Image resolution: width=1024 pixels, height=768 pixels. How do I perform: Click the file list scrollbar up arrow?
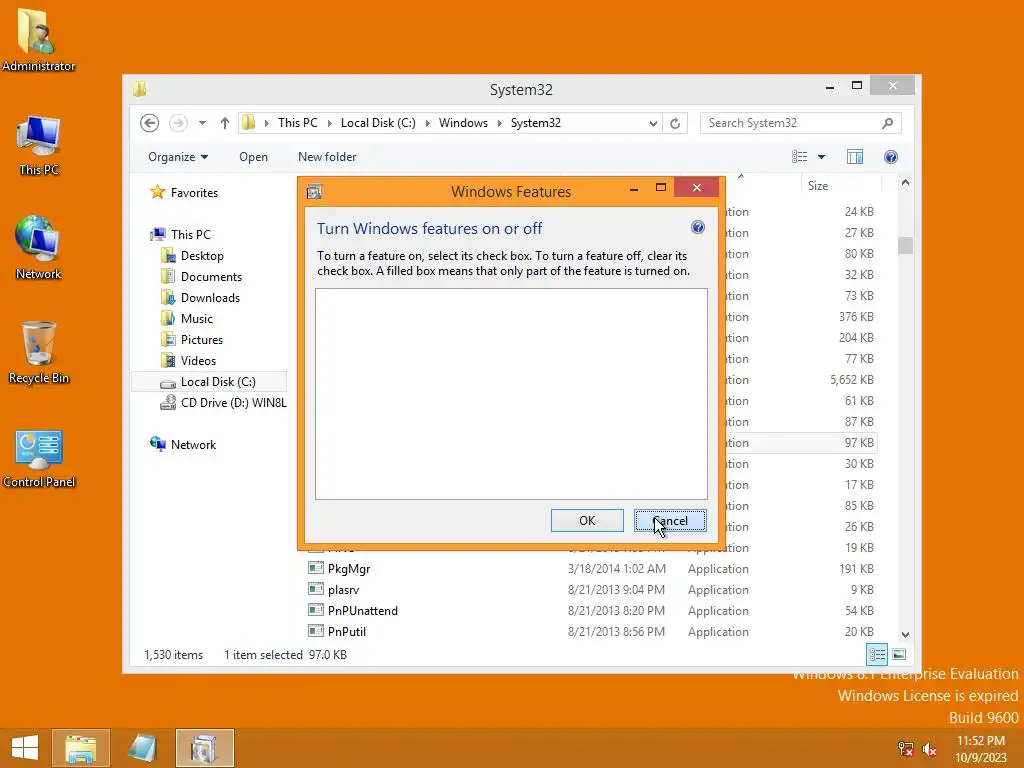(x=905, y=183)
